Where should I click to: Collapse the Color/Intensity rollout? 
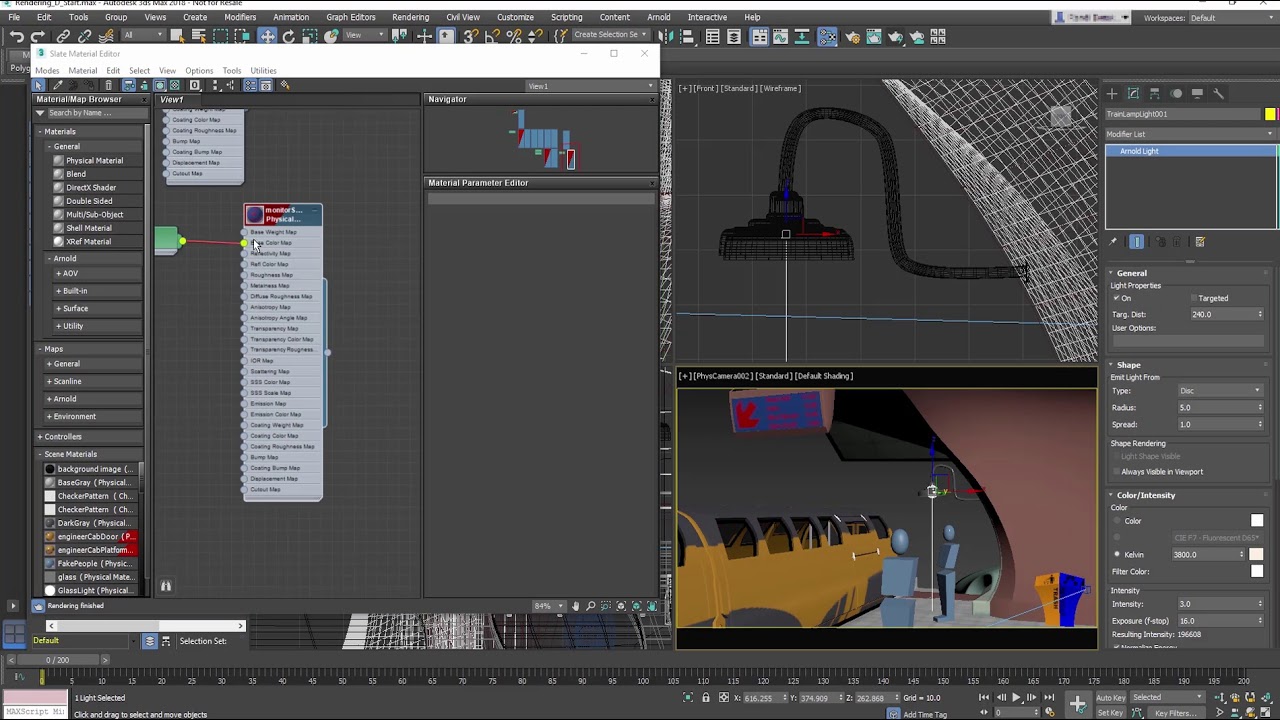[1145, 495]
